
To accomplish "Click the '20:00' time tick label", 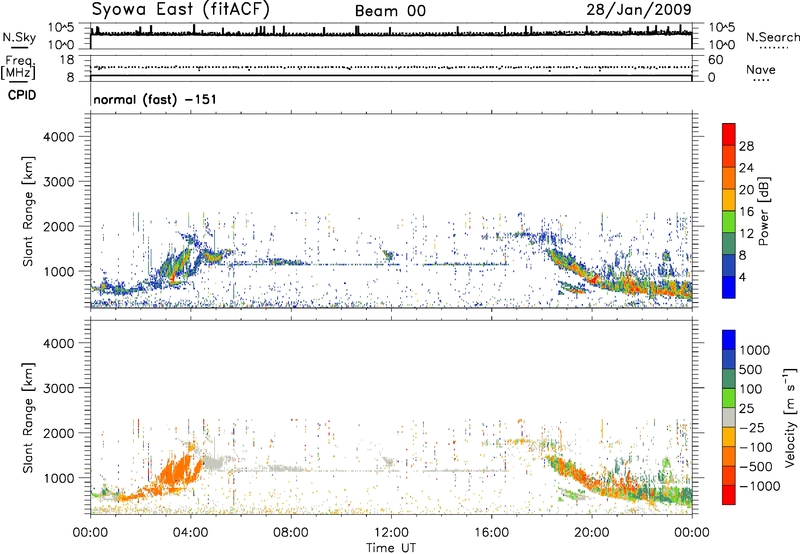I will (591, 533).
